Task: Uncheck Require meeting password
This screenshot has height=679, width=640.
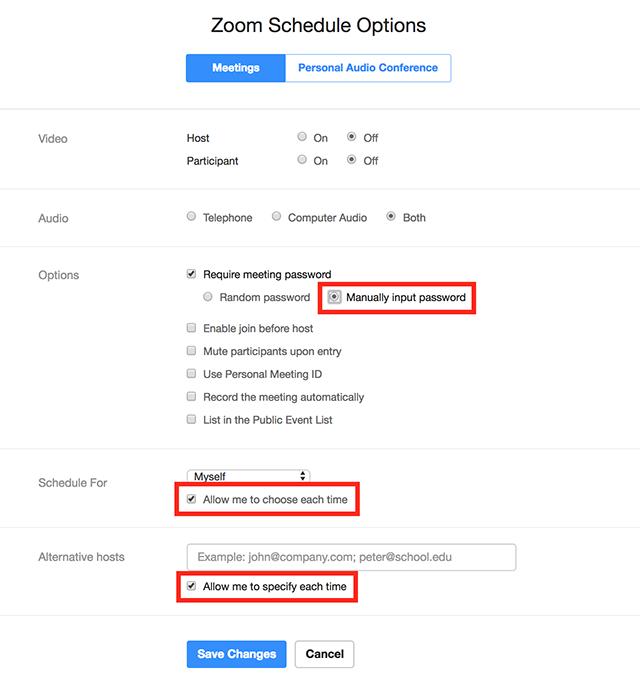Action: click(191, 274)
